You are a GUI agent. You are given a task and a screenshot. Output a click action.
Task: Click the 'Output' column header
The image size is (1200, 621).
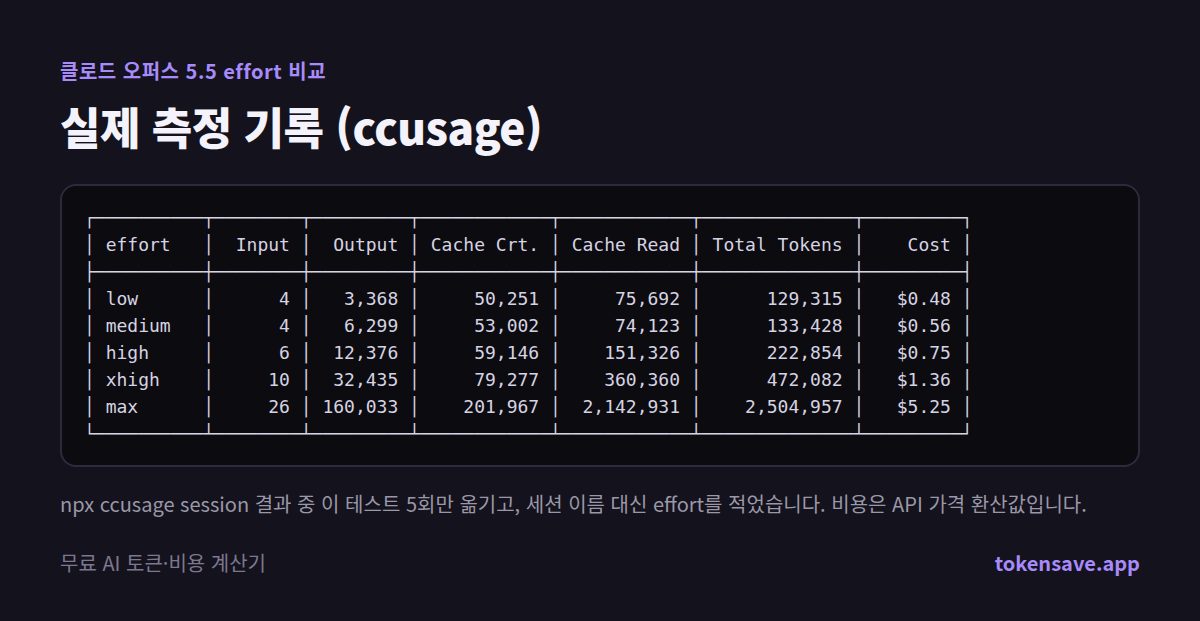coord(365,244)
